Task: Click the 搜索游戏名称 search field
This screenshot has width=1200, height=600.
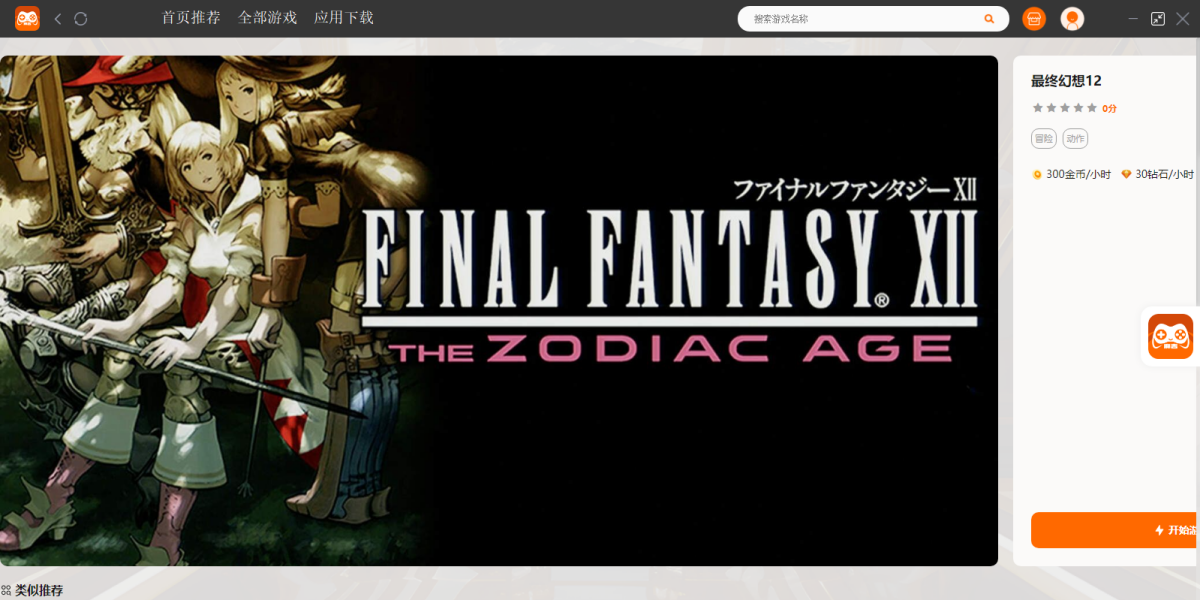Action: click(x=860, y=19)
